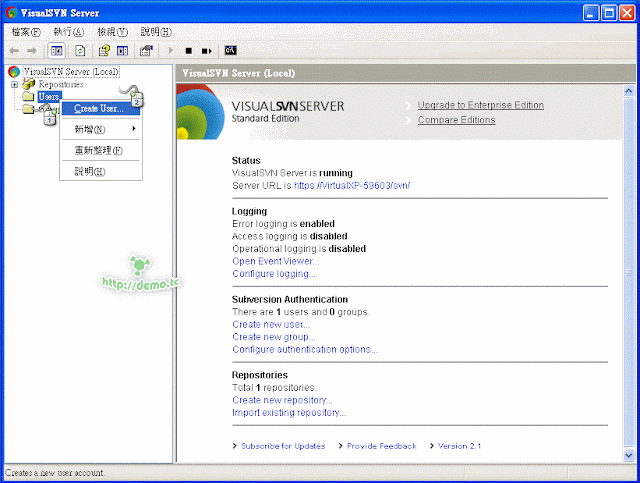The width and height of the screenshot is (640, 483).
Task: Choose 重新整理(F) in context menu
Action: click(x=100, y=150)
